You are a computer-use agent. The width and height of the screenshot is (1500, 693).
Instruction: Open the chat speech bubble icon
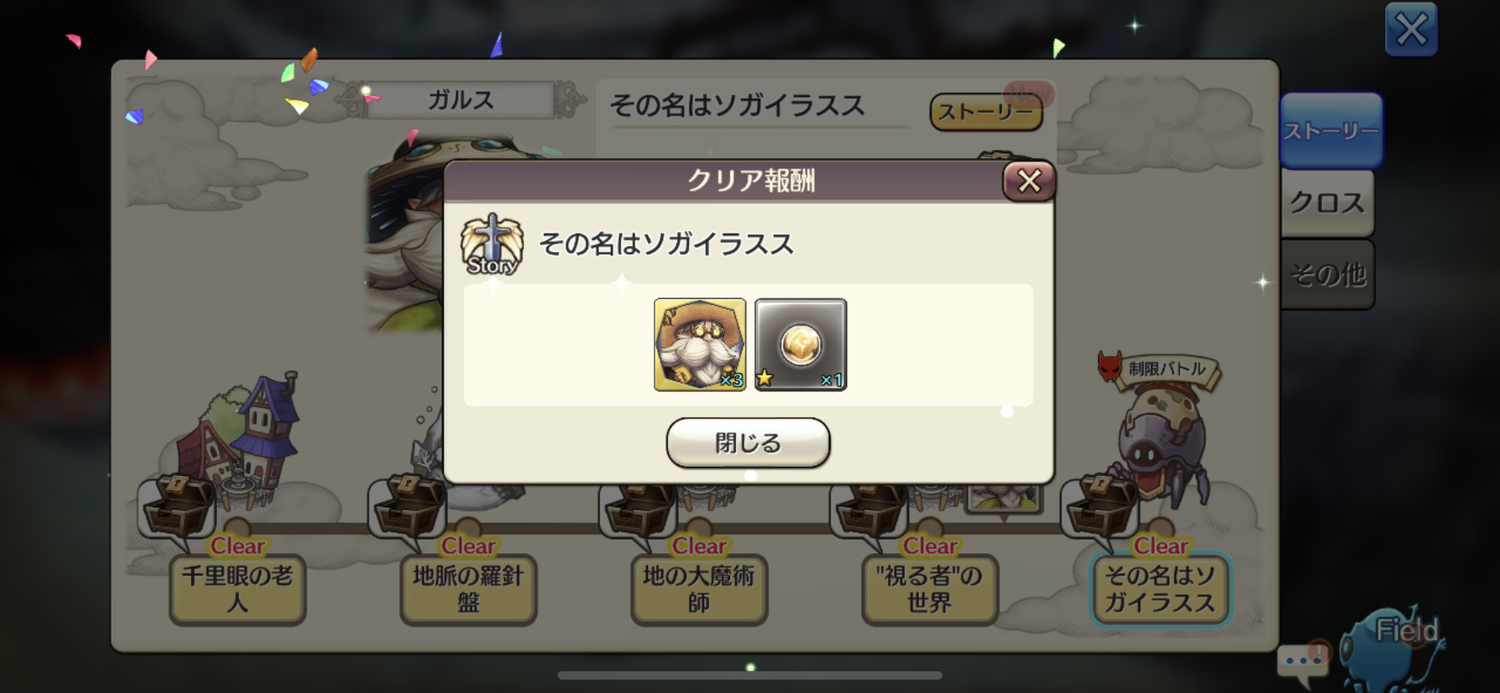tap(1303, 661)
